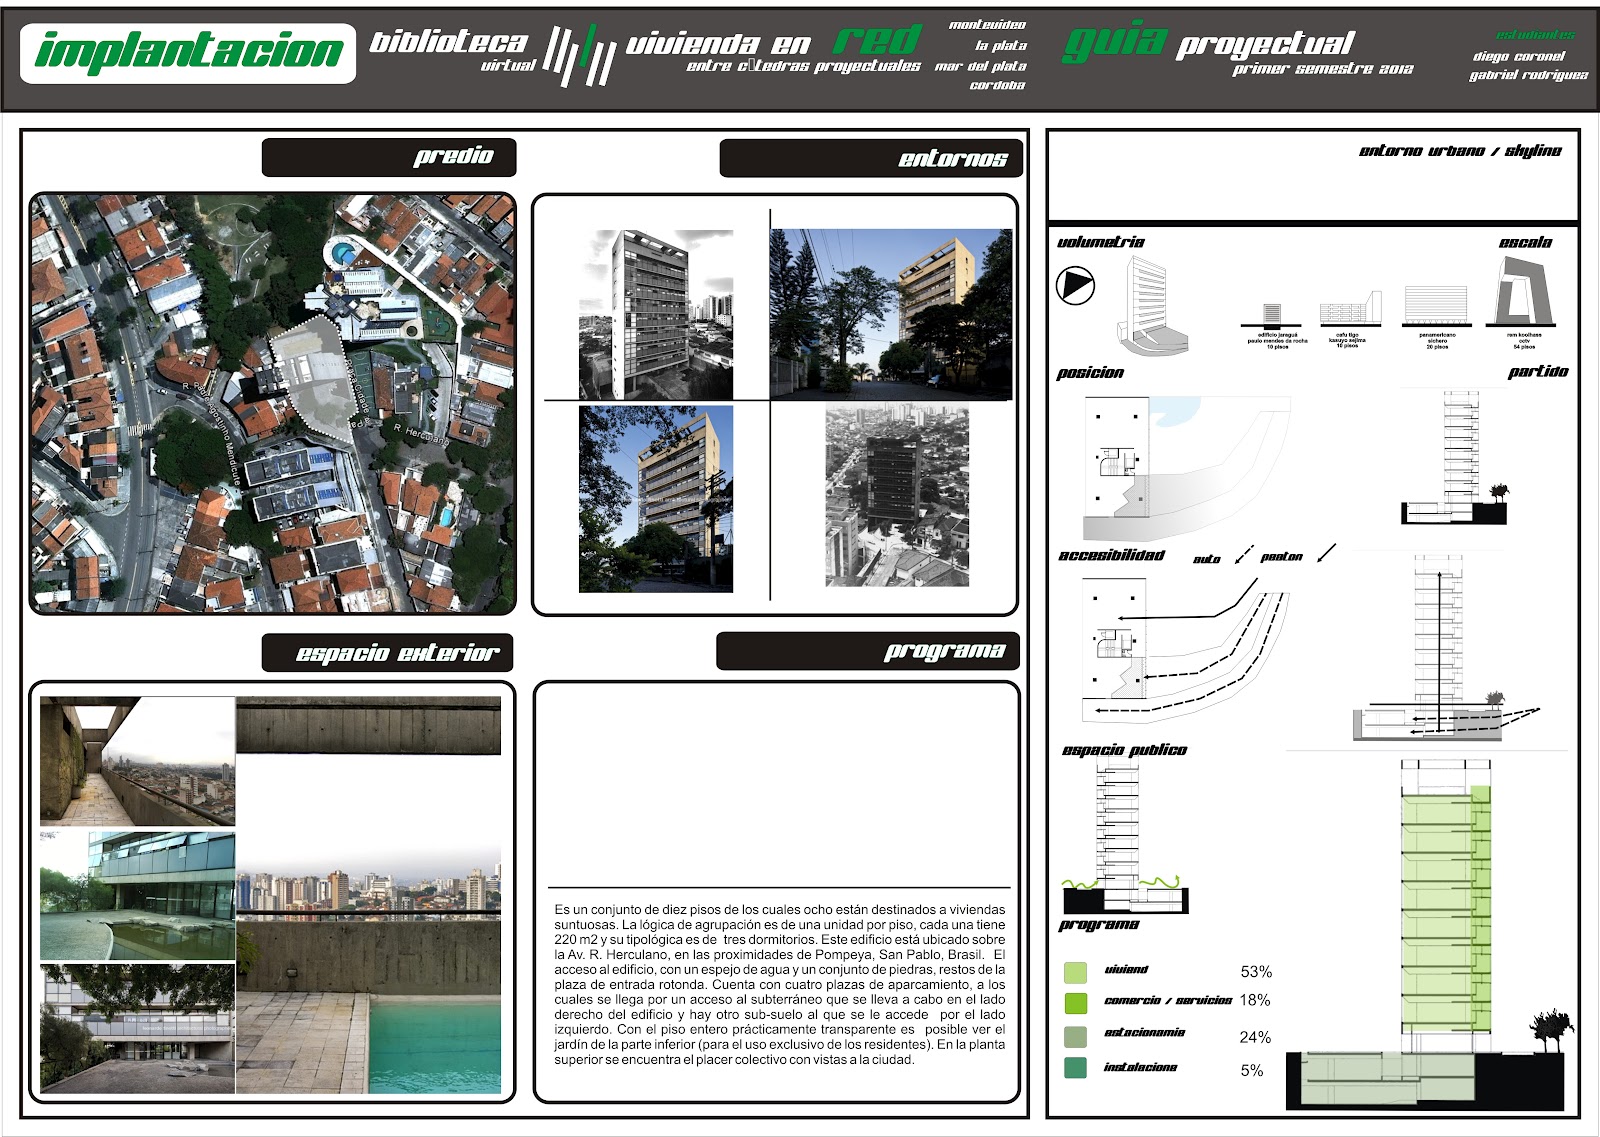Click the black 'programa' banner above the text box
Image resolution: width=1600 pixels, height=1137 pixels.
(868, 651)
